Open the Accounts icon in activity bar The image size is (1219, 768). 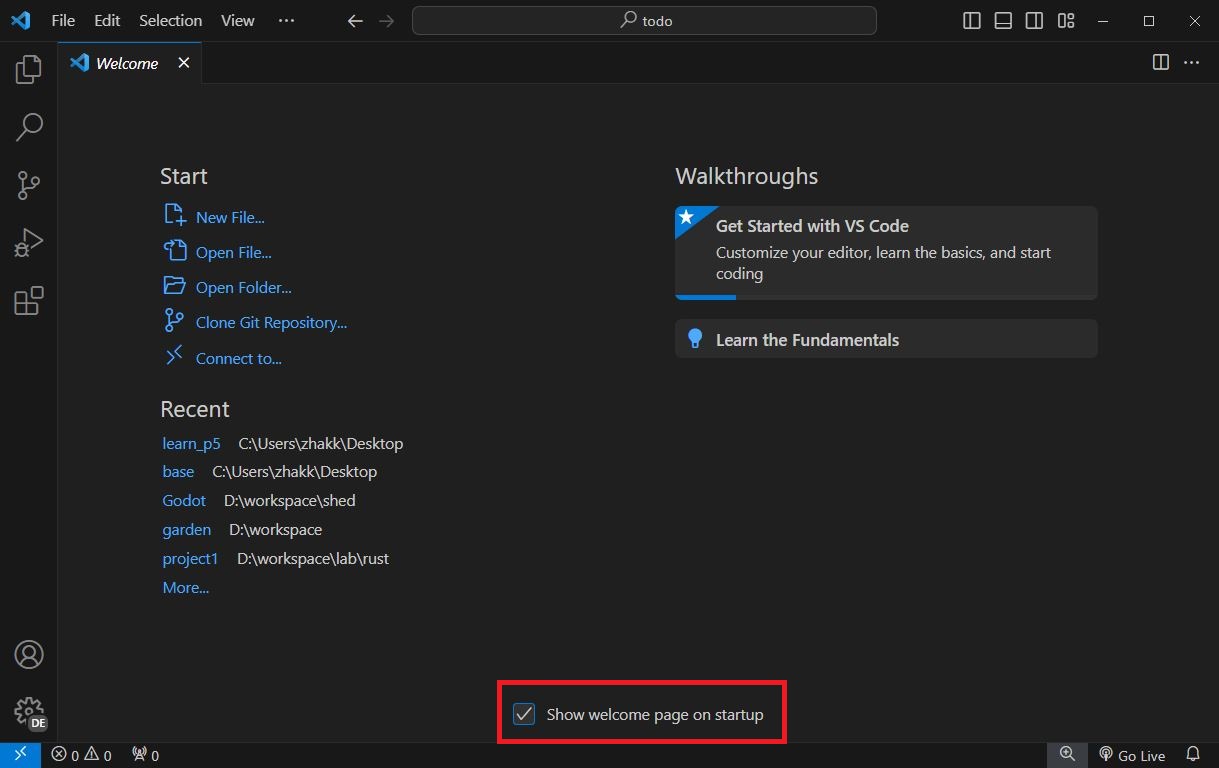28,654
